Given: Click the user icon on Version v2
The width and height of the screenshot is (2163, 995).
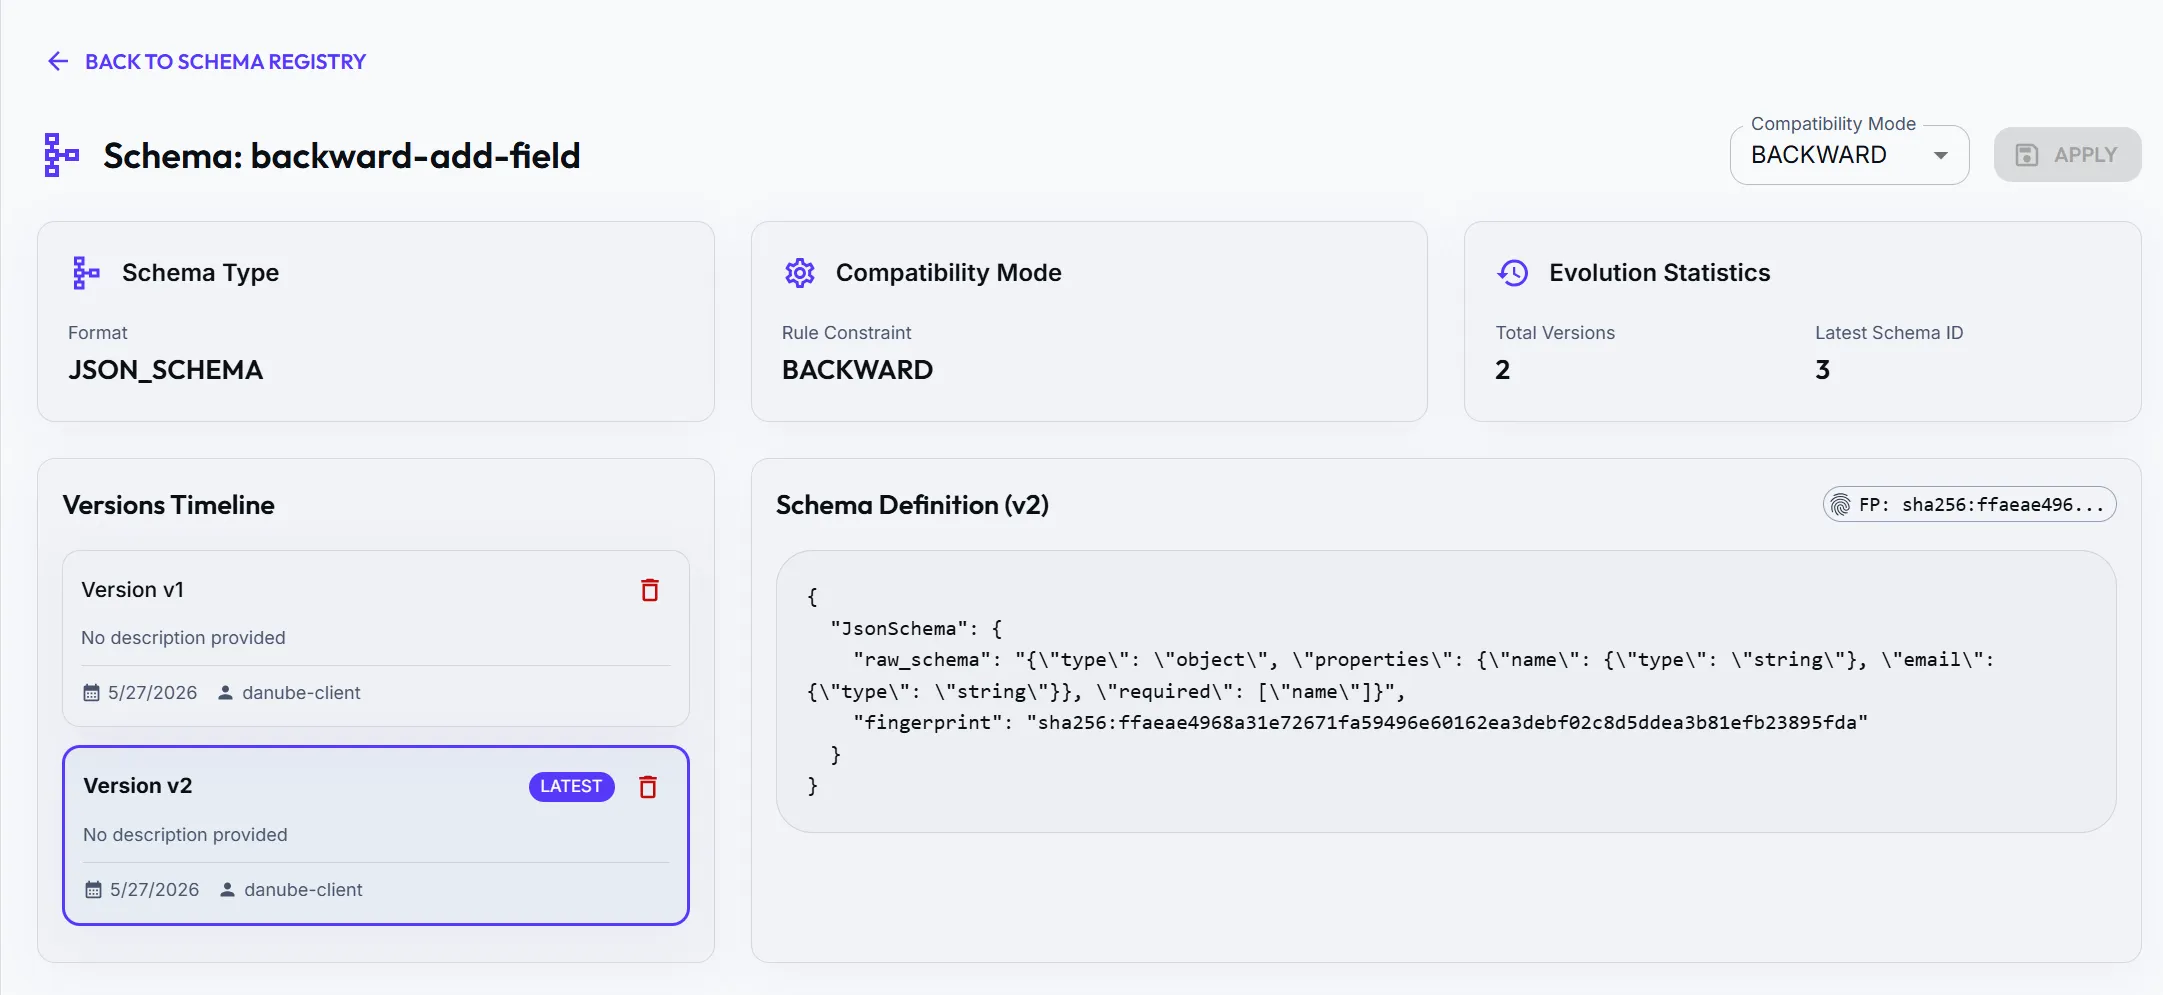Looking at the screenshot, I should 228,890.
